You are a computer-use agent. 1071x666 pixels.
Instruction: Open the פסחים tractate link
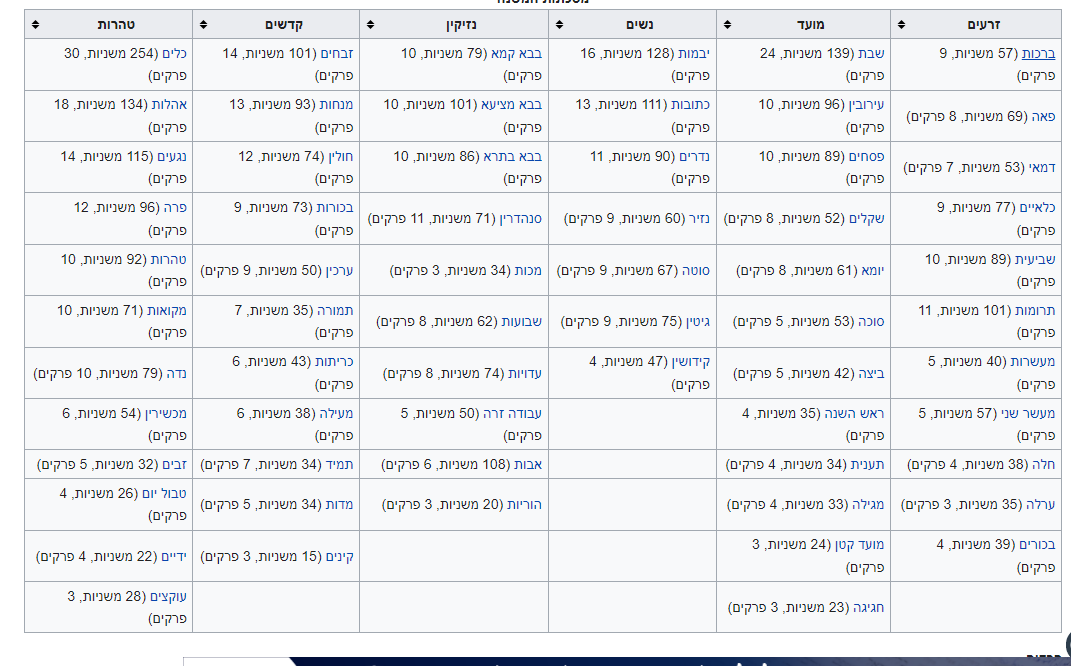(866, 156)
